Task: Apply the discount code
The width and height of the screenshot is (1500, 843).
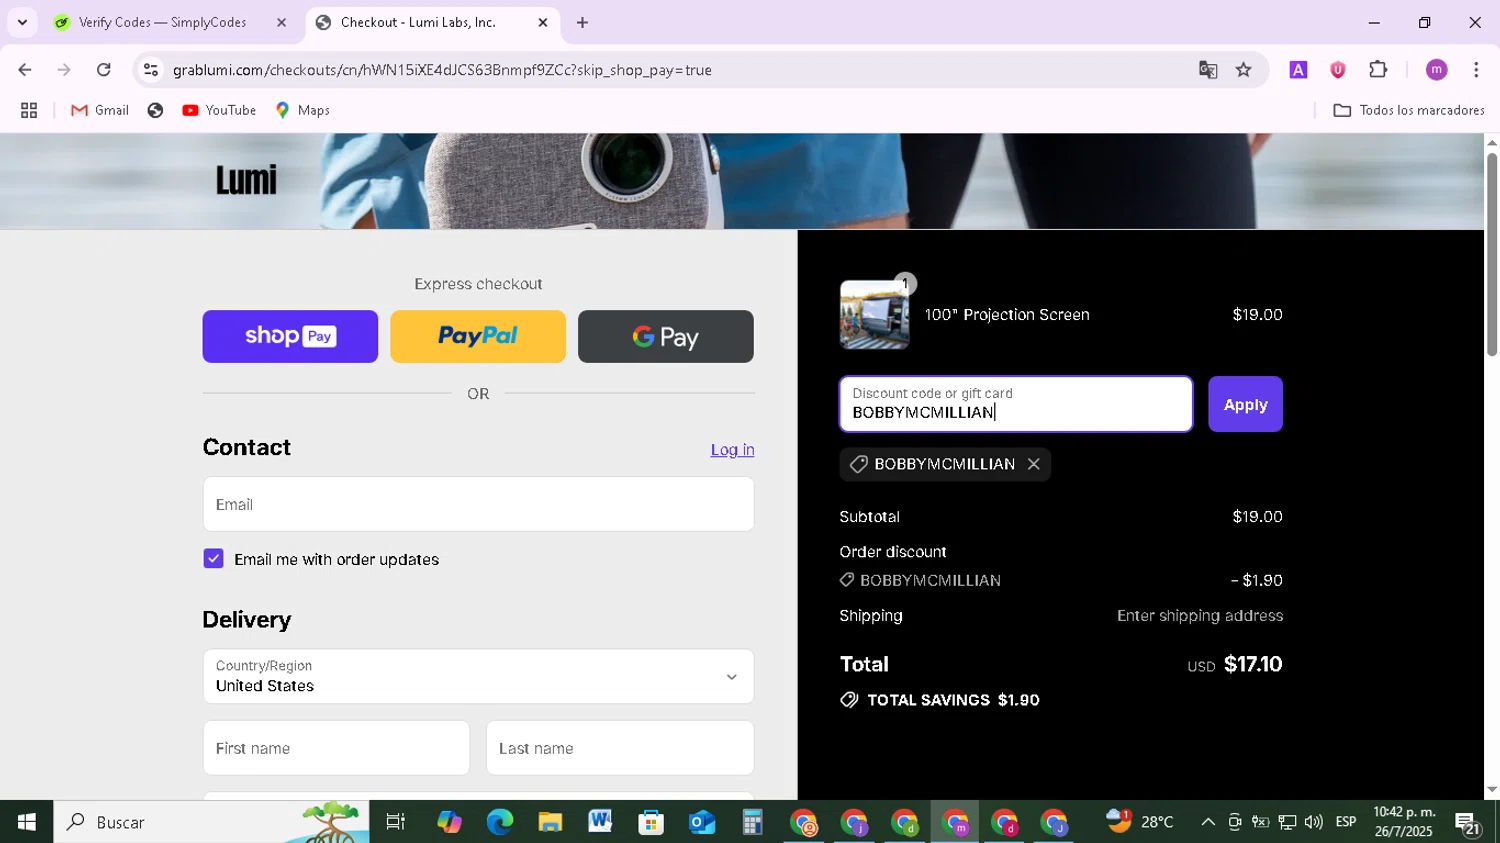Action: click(1245, 404)
